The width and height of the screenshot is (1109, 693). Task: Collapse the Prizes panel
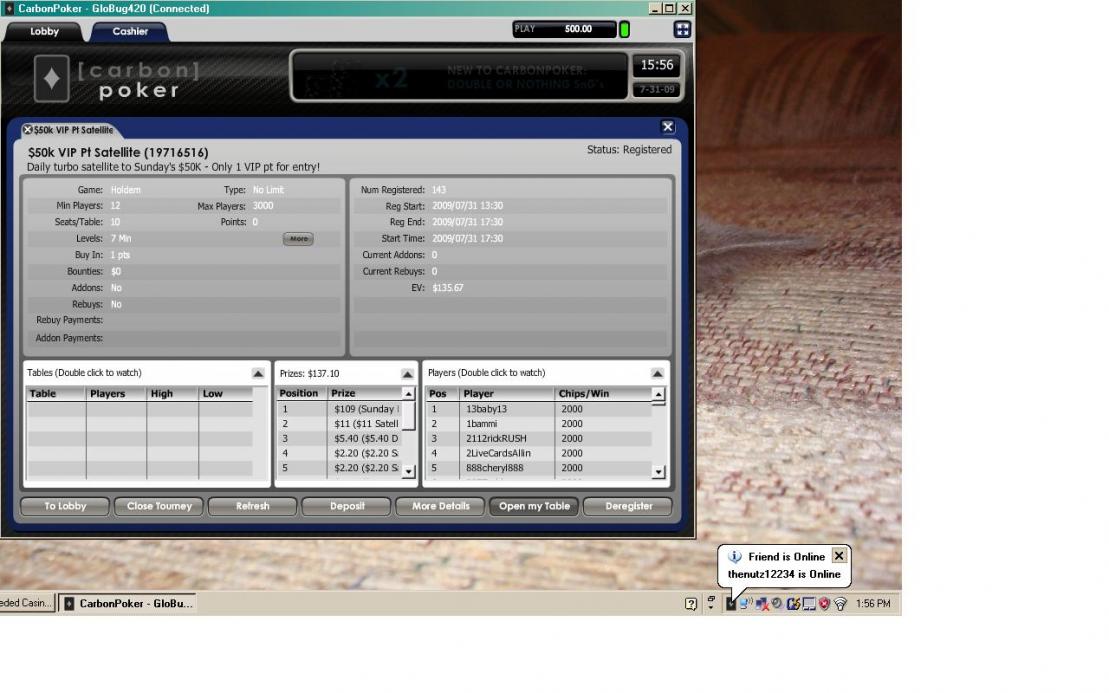click(407, 373)
